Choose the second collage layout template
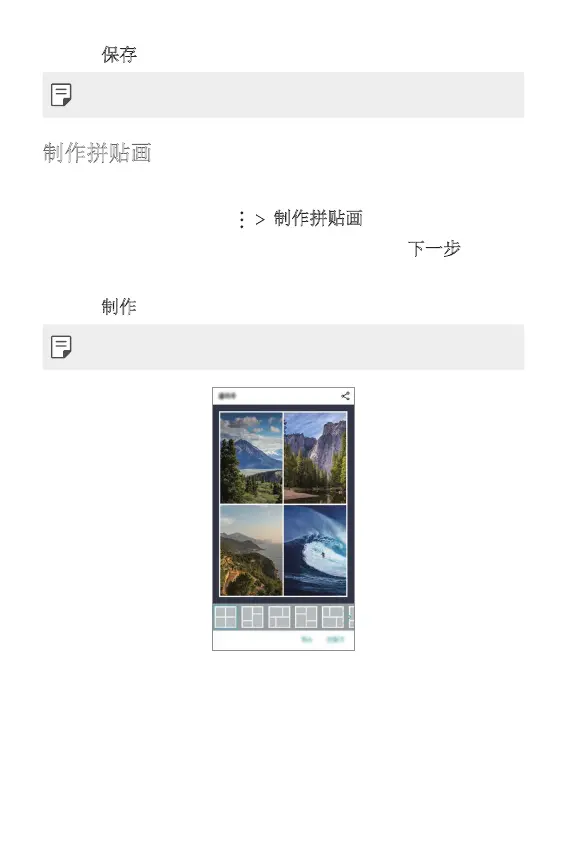567x850 pixels. coord(252,617)
